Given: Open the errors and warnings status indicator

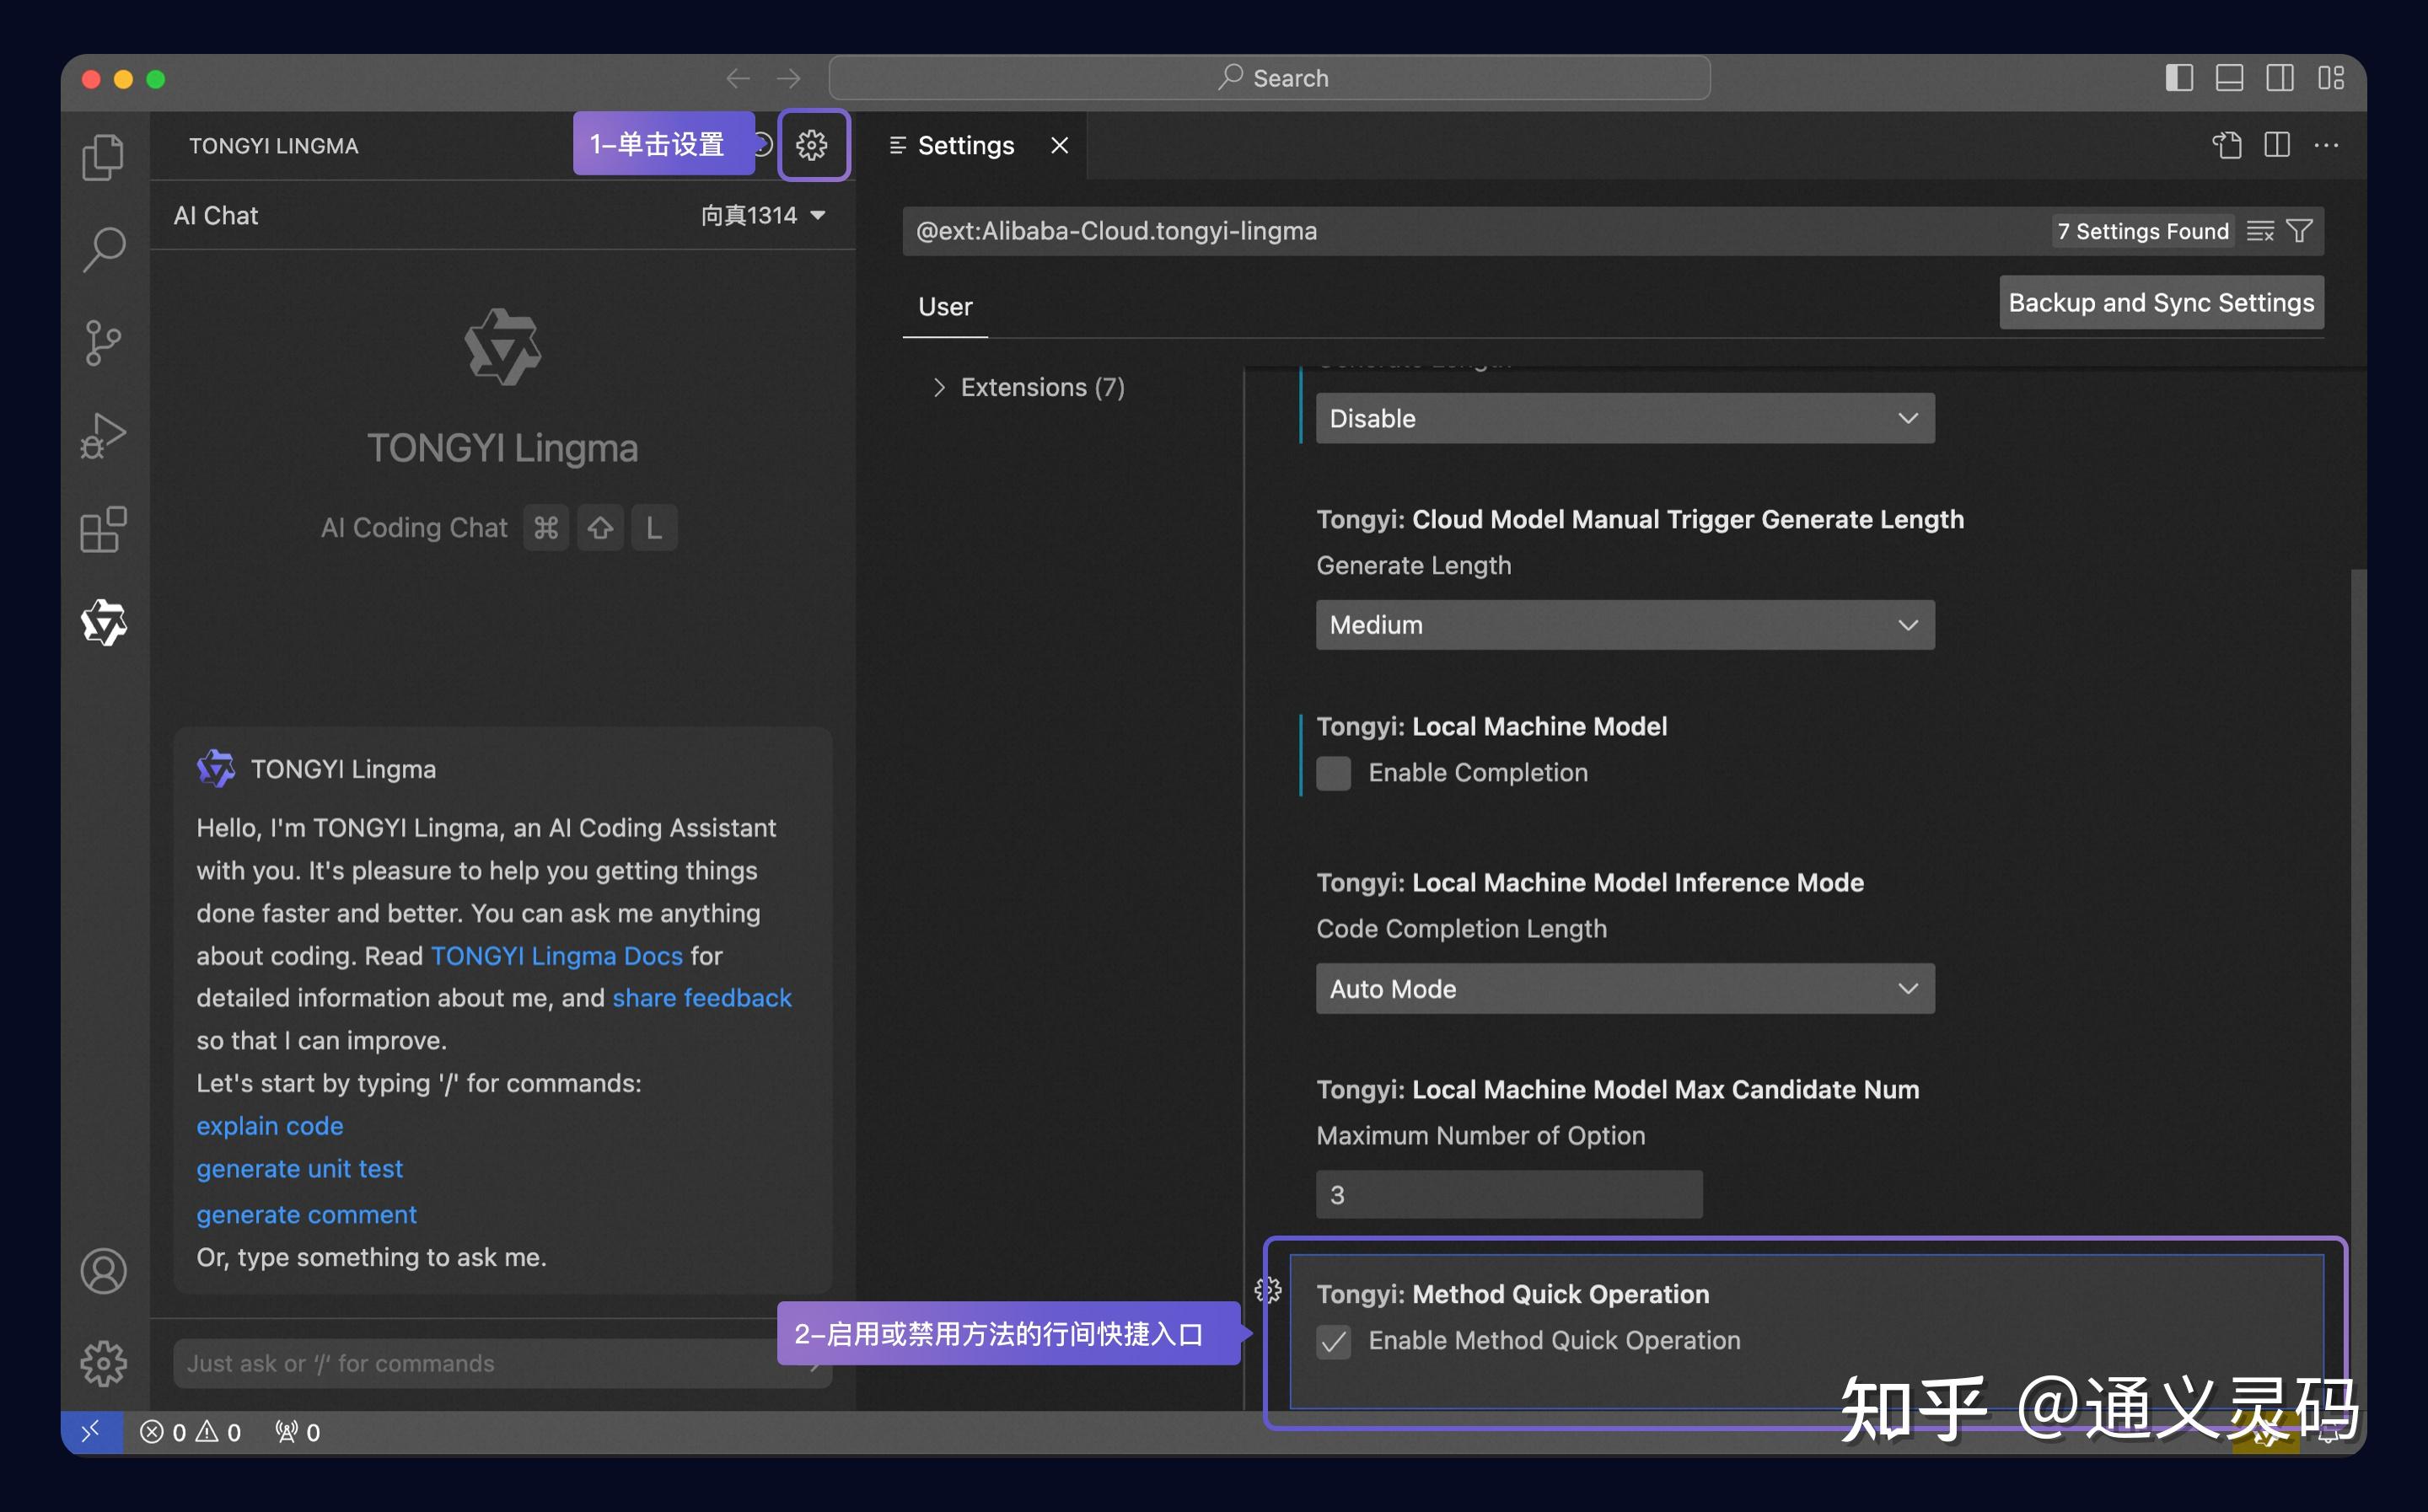Looking at the screenshot, I should click(191, 1432).
